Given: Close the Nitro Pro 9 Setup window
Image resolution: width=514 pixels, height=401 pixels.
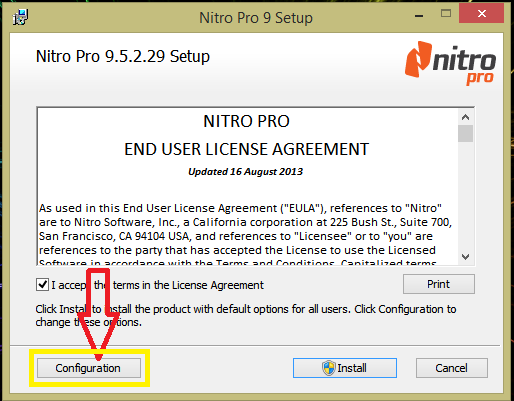Looking at the screenshot, I should 481,14.
